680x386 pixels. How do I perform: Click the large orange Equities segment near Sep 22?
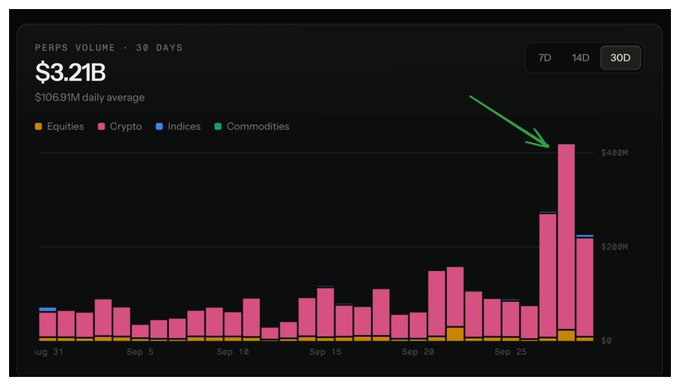(455, 334)
